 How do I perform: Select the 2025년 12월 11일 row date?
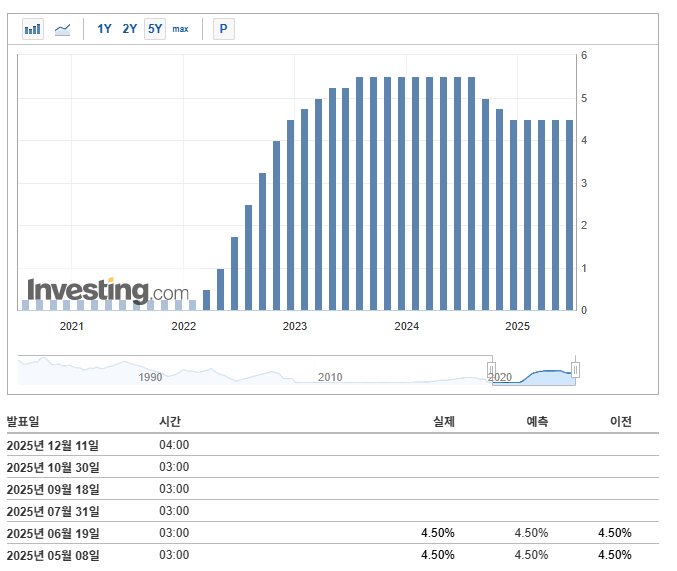pyautogui.click(x=53, y=445)
